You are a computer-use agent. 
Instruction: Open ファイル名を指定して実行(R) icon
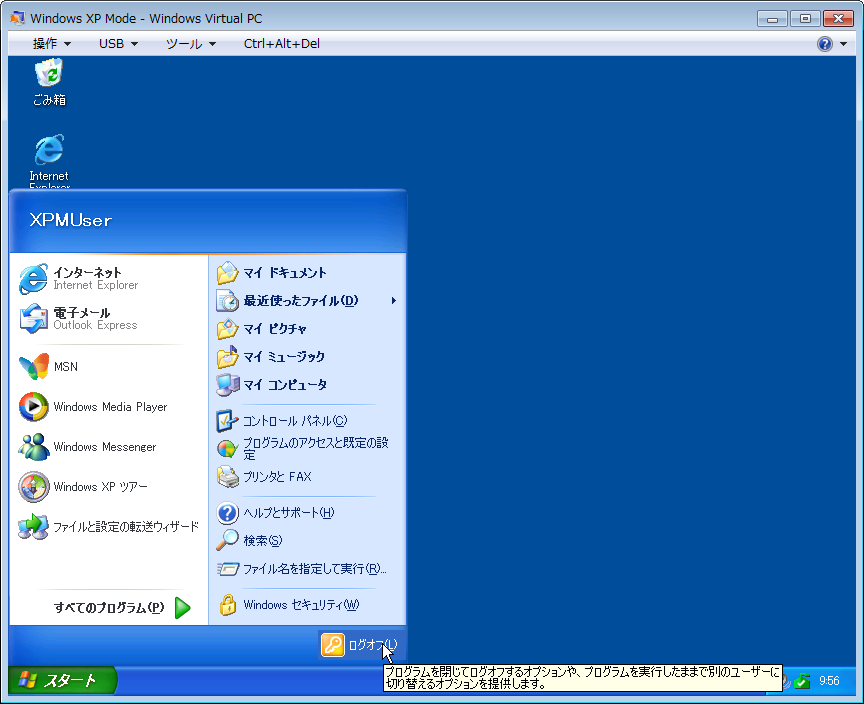pyautogui.click(x=227, y=568)
